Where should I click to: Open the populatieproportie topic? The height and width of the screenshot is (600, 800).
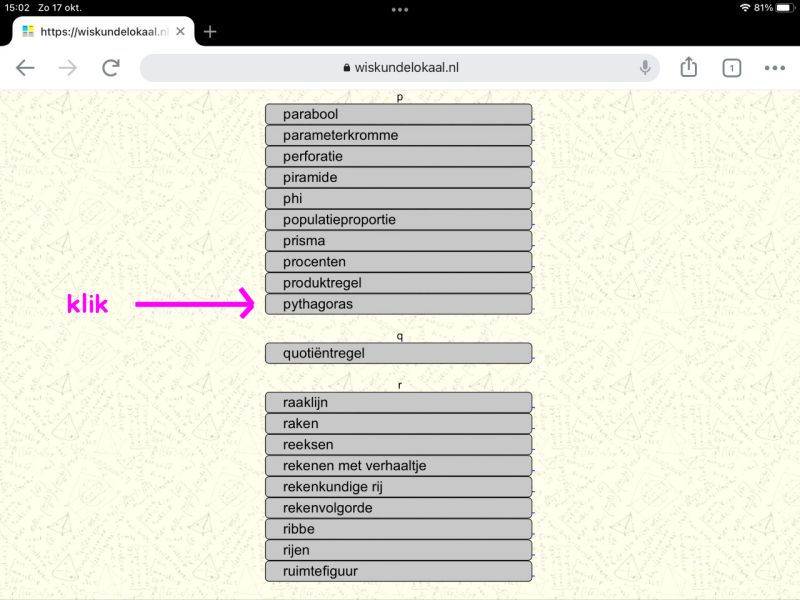tap(398, 220)
